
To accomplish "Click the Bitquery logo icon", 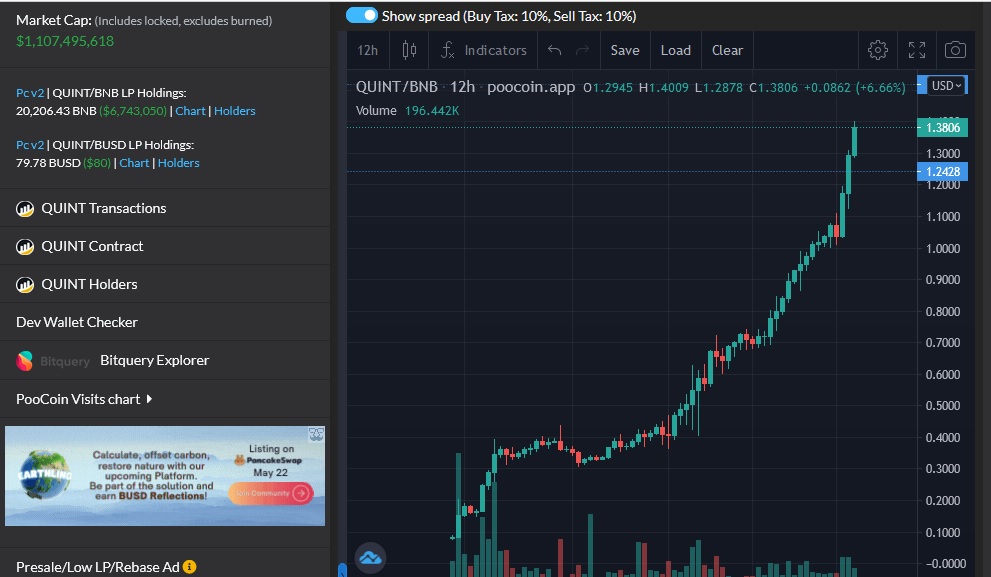I will (25, 361).
